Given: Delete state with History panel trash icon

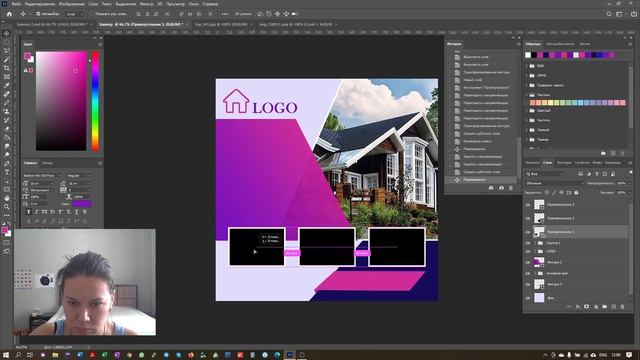Looking at the screenshot, I should tap(511, 188).
